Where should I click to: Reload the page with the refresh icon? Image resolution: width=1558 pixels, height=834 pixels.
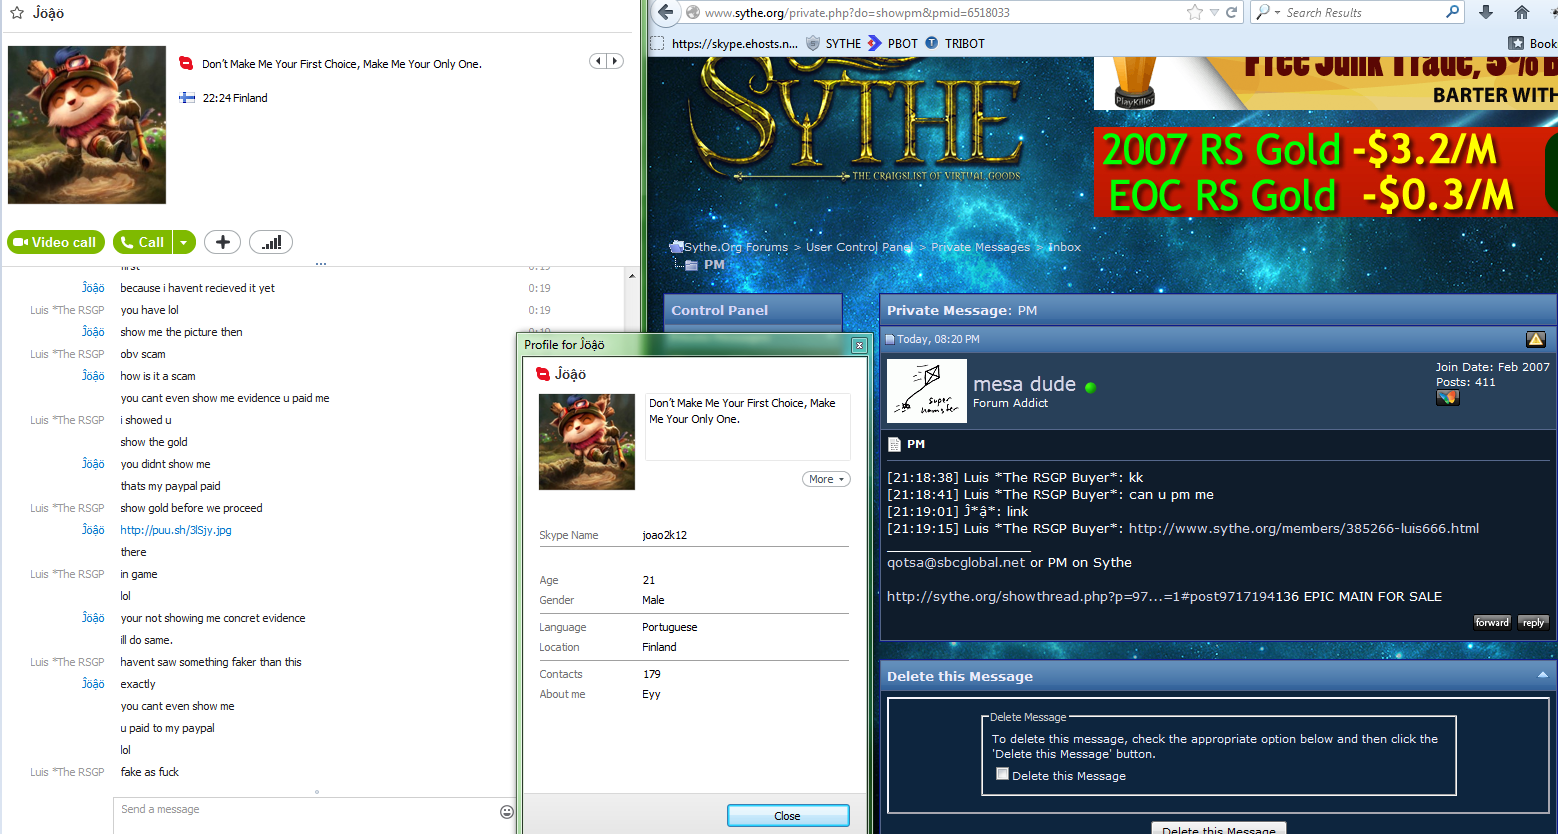[x=1232, y=13]
